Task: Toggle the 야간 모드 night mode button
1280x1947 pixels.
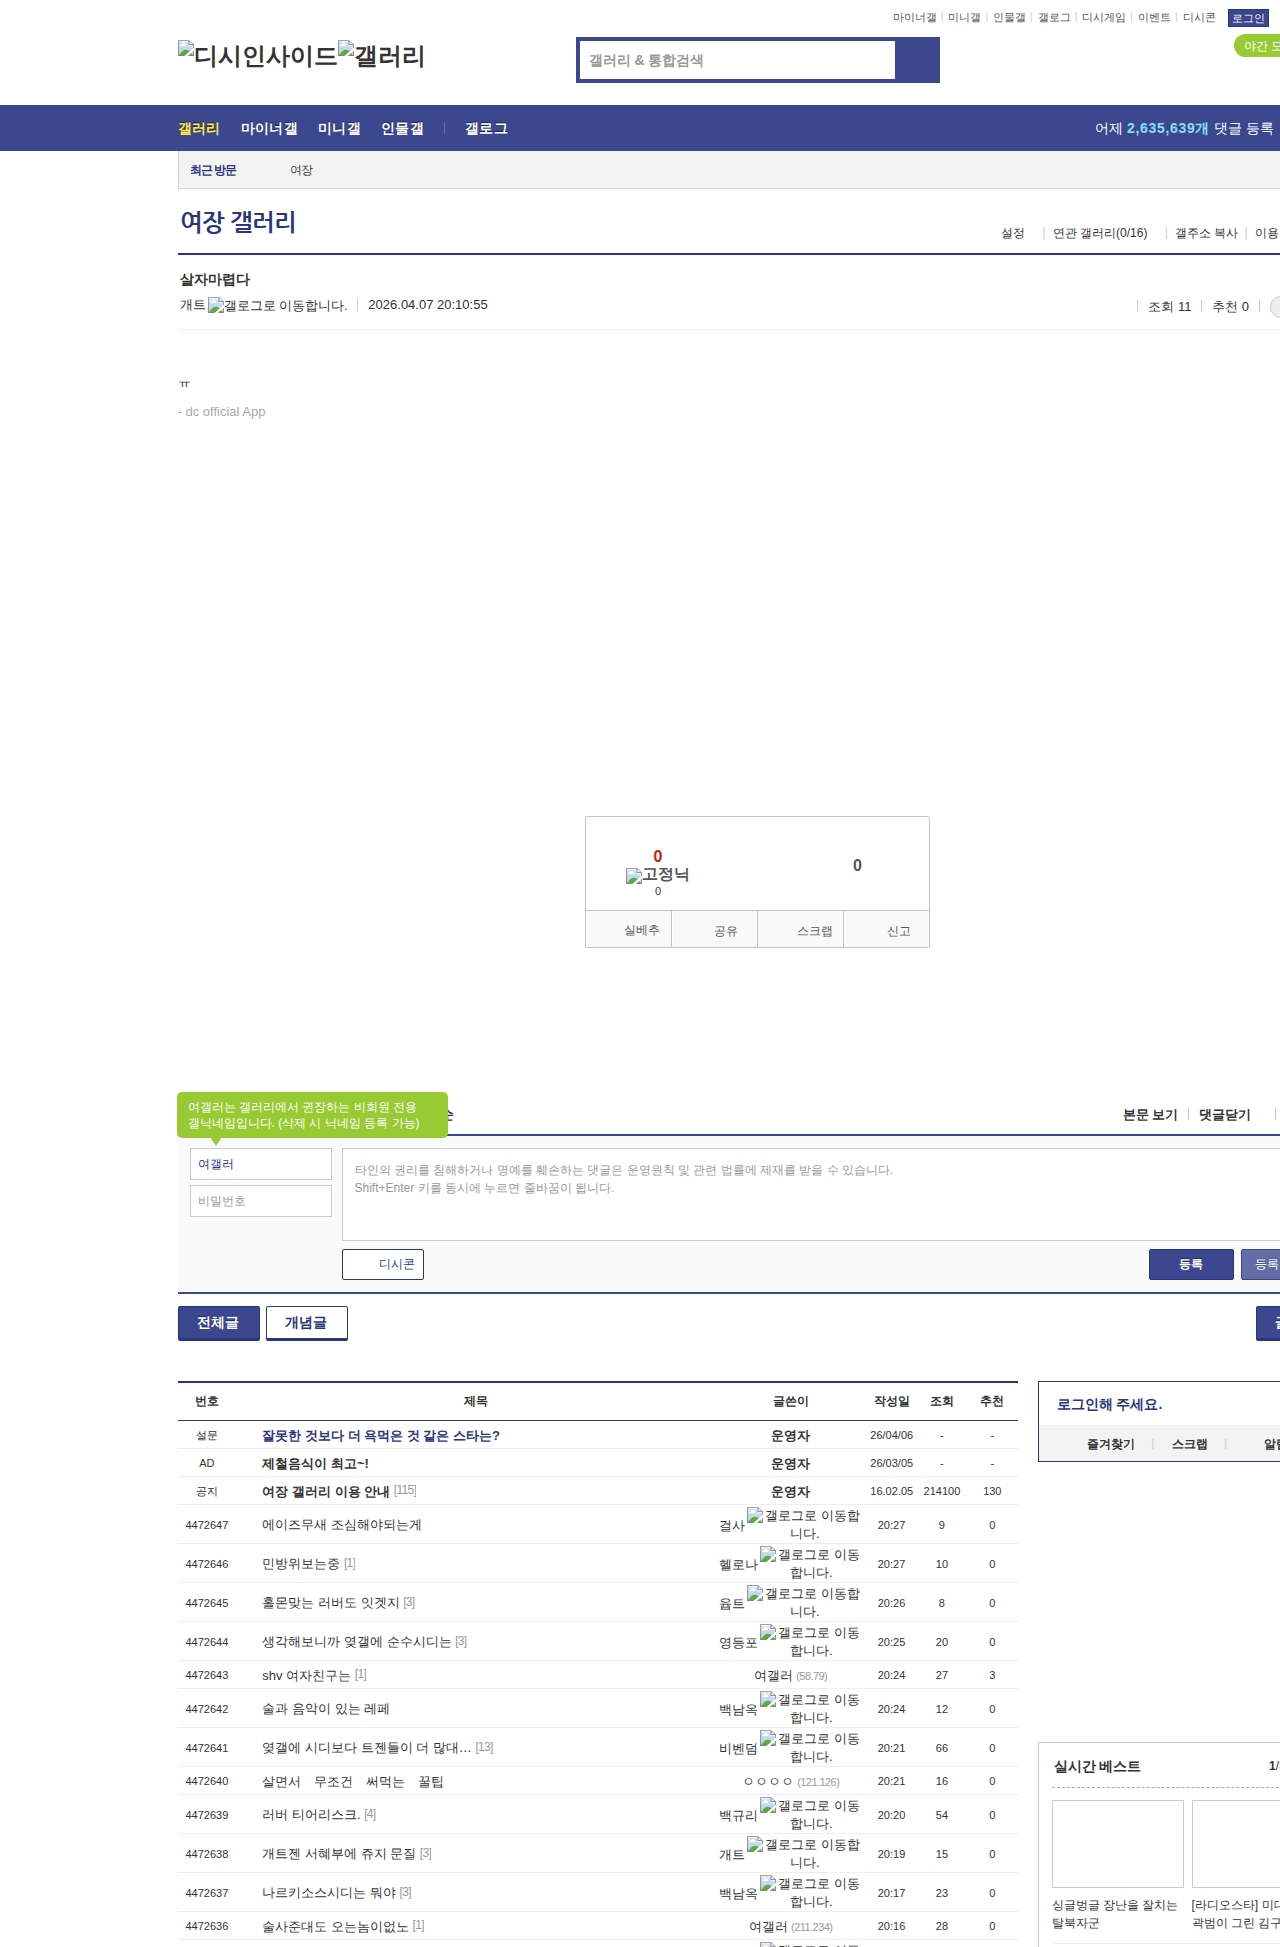Action: [x=1258, y=46]
